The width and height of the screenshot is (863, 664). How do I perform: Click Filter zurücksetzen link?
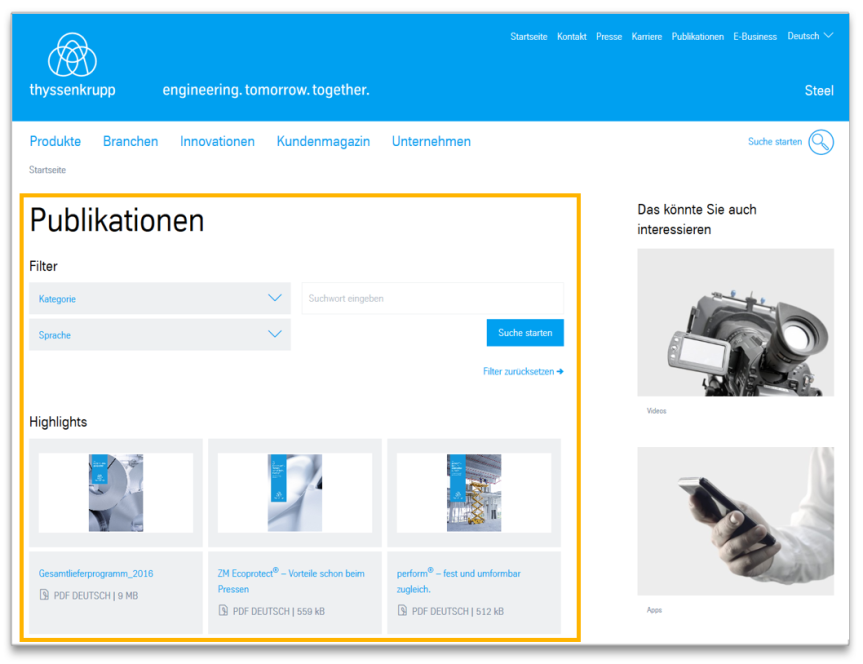[x=523, y=372]
